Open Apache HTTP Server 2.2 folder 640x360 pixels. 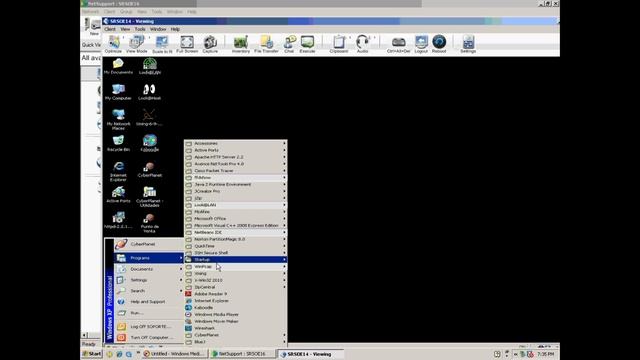coord(236,157)
